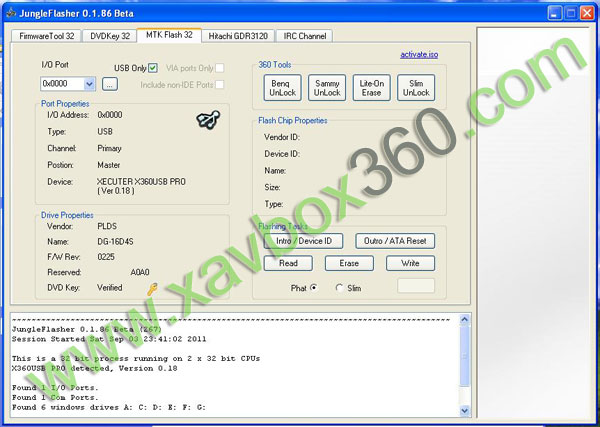Open the IRC Channel tab
The width and height of the screenshot is (600, 427).
[x=305, y=36]
